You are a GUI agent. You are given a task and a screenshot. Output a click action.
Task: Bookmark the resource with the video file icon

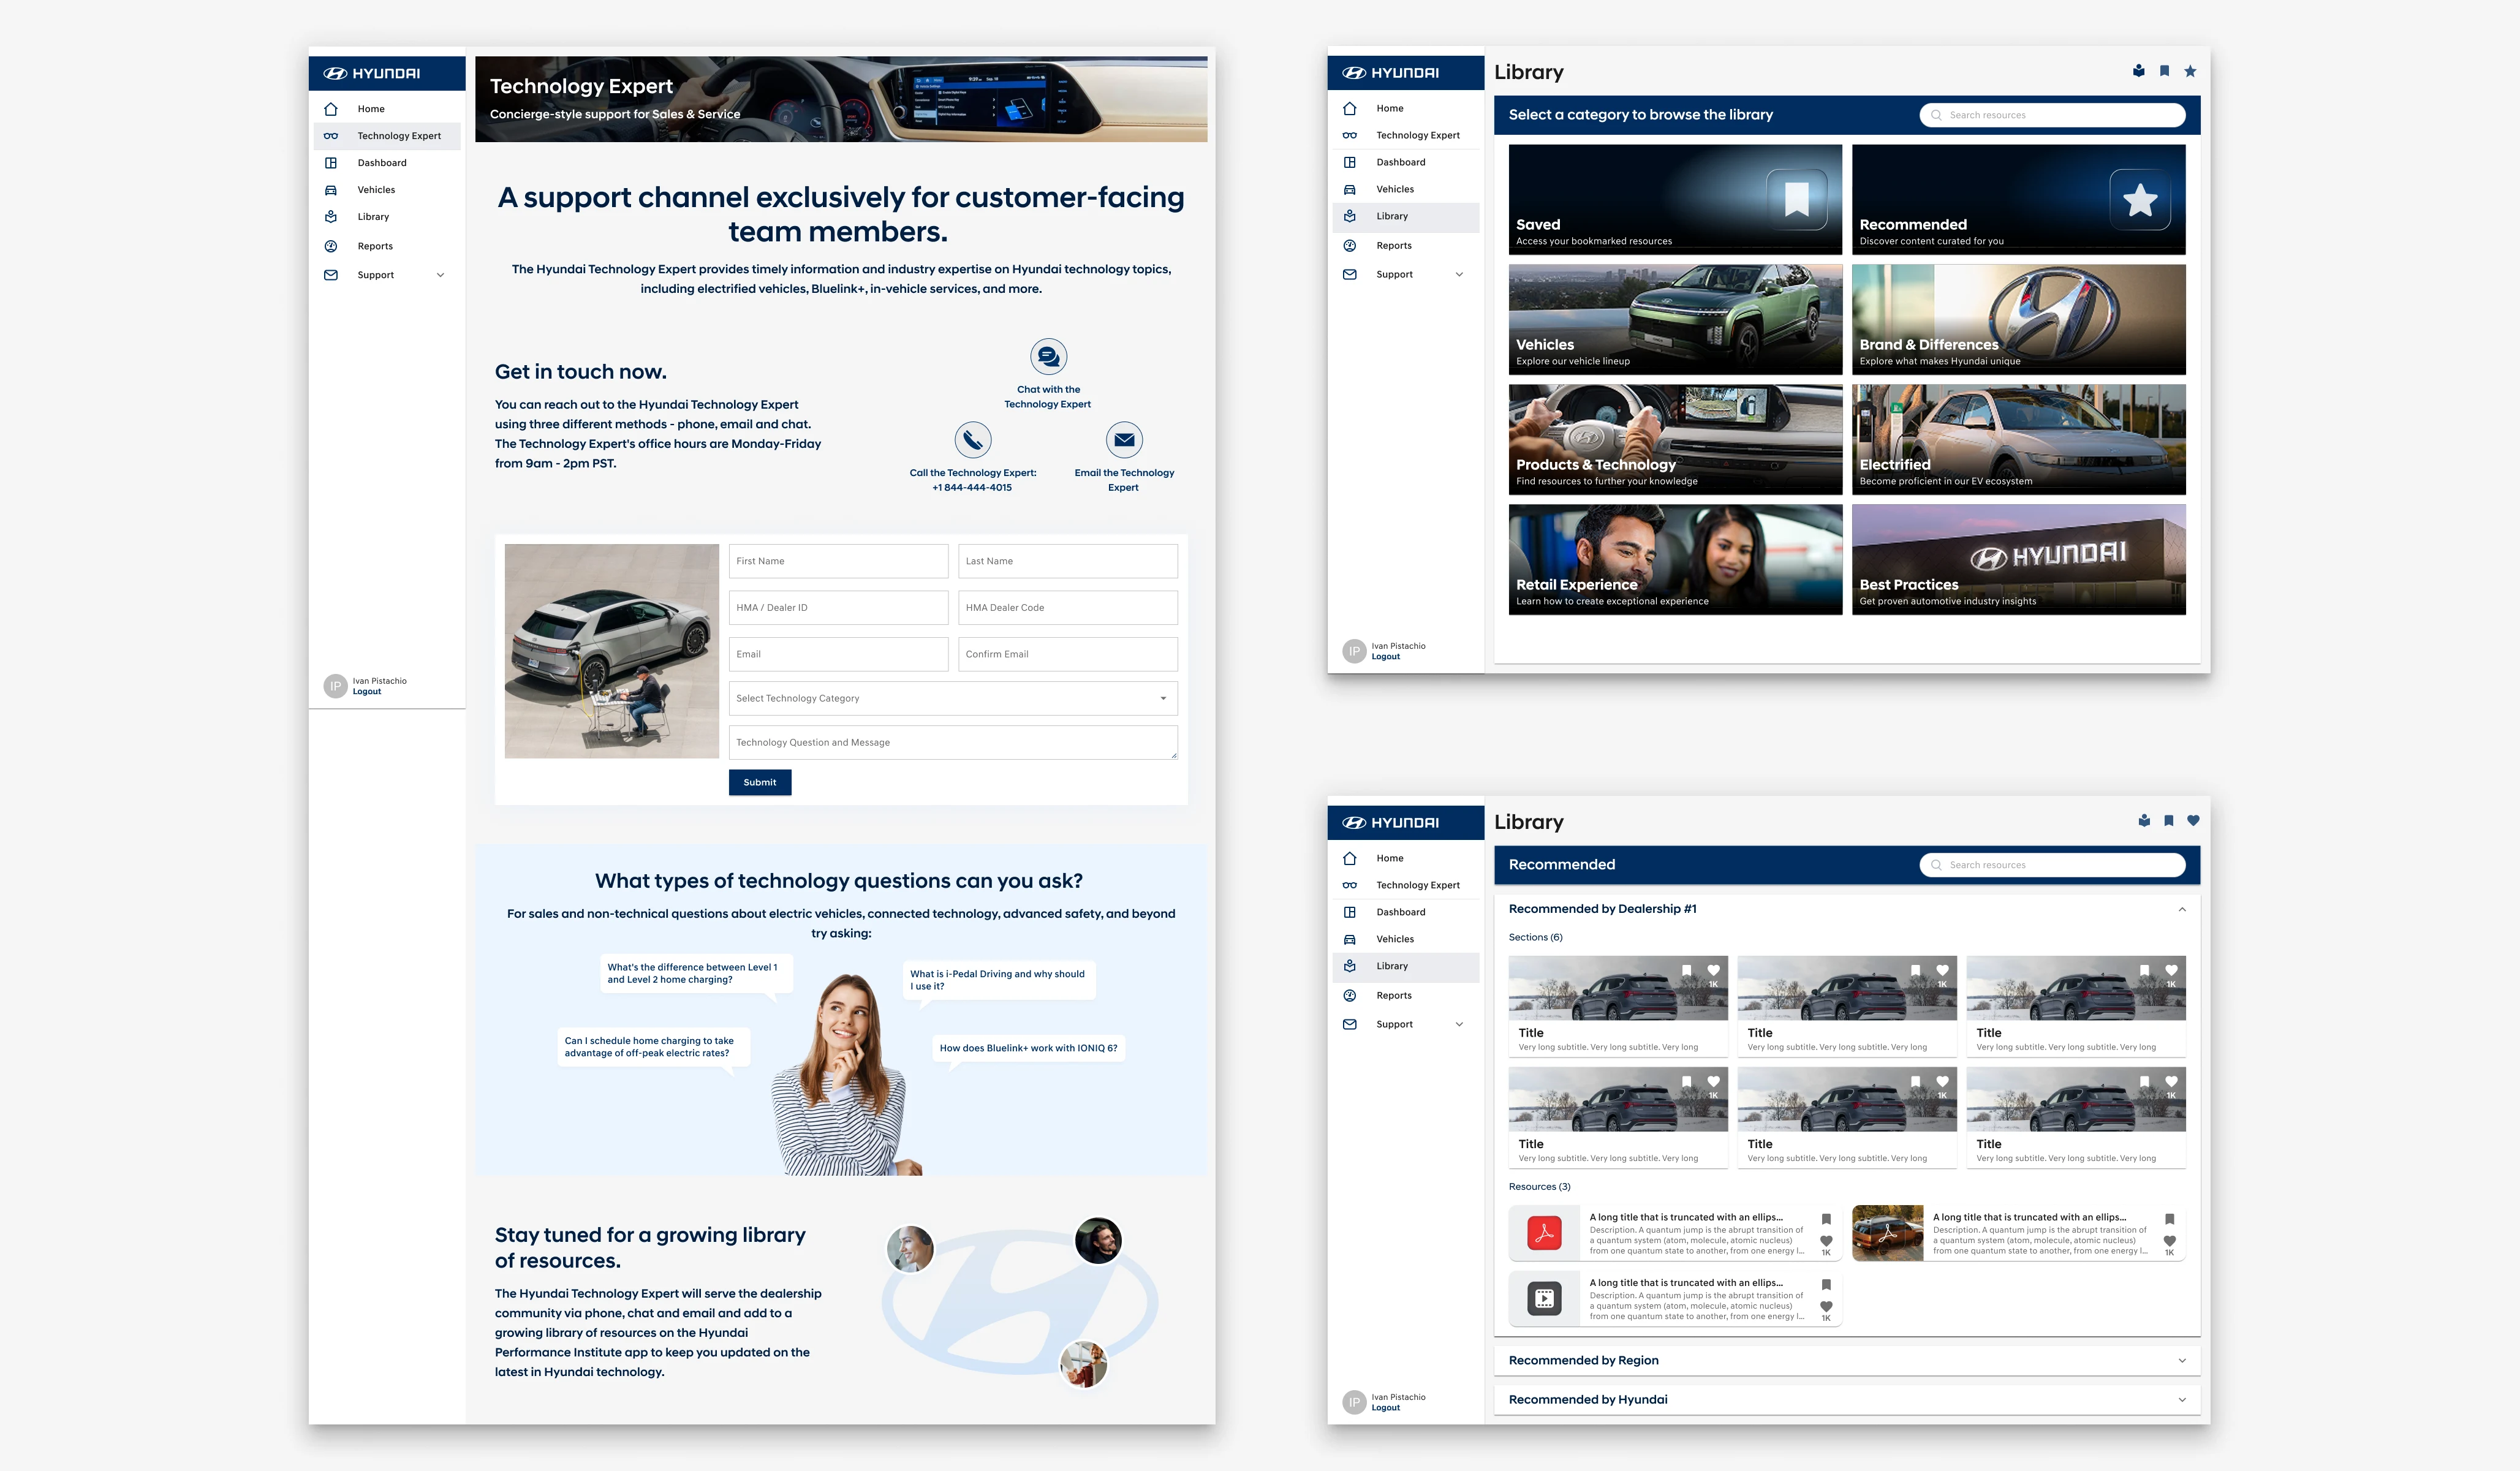pyautogui.click(x=1826, y=1285)
